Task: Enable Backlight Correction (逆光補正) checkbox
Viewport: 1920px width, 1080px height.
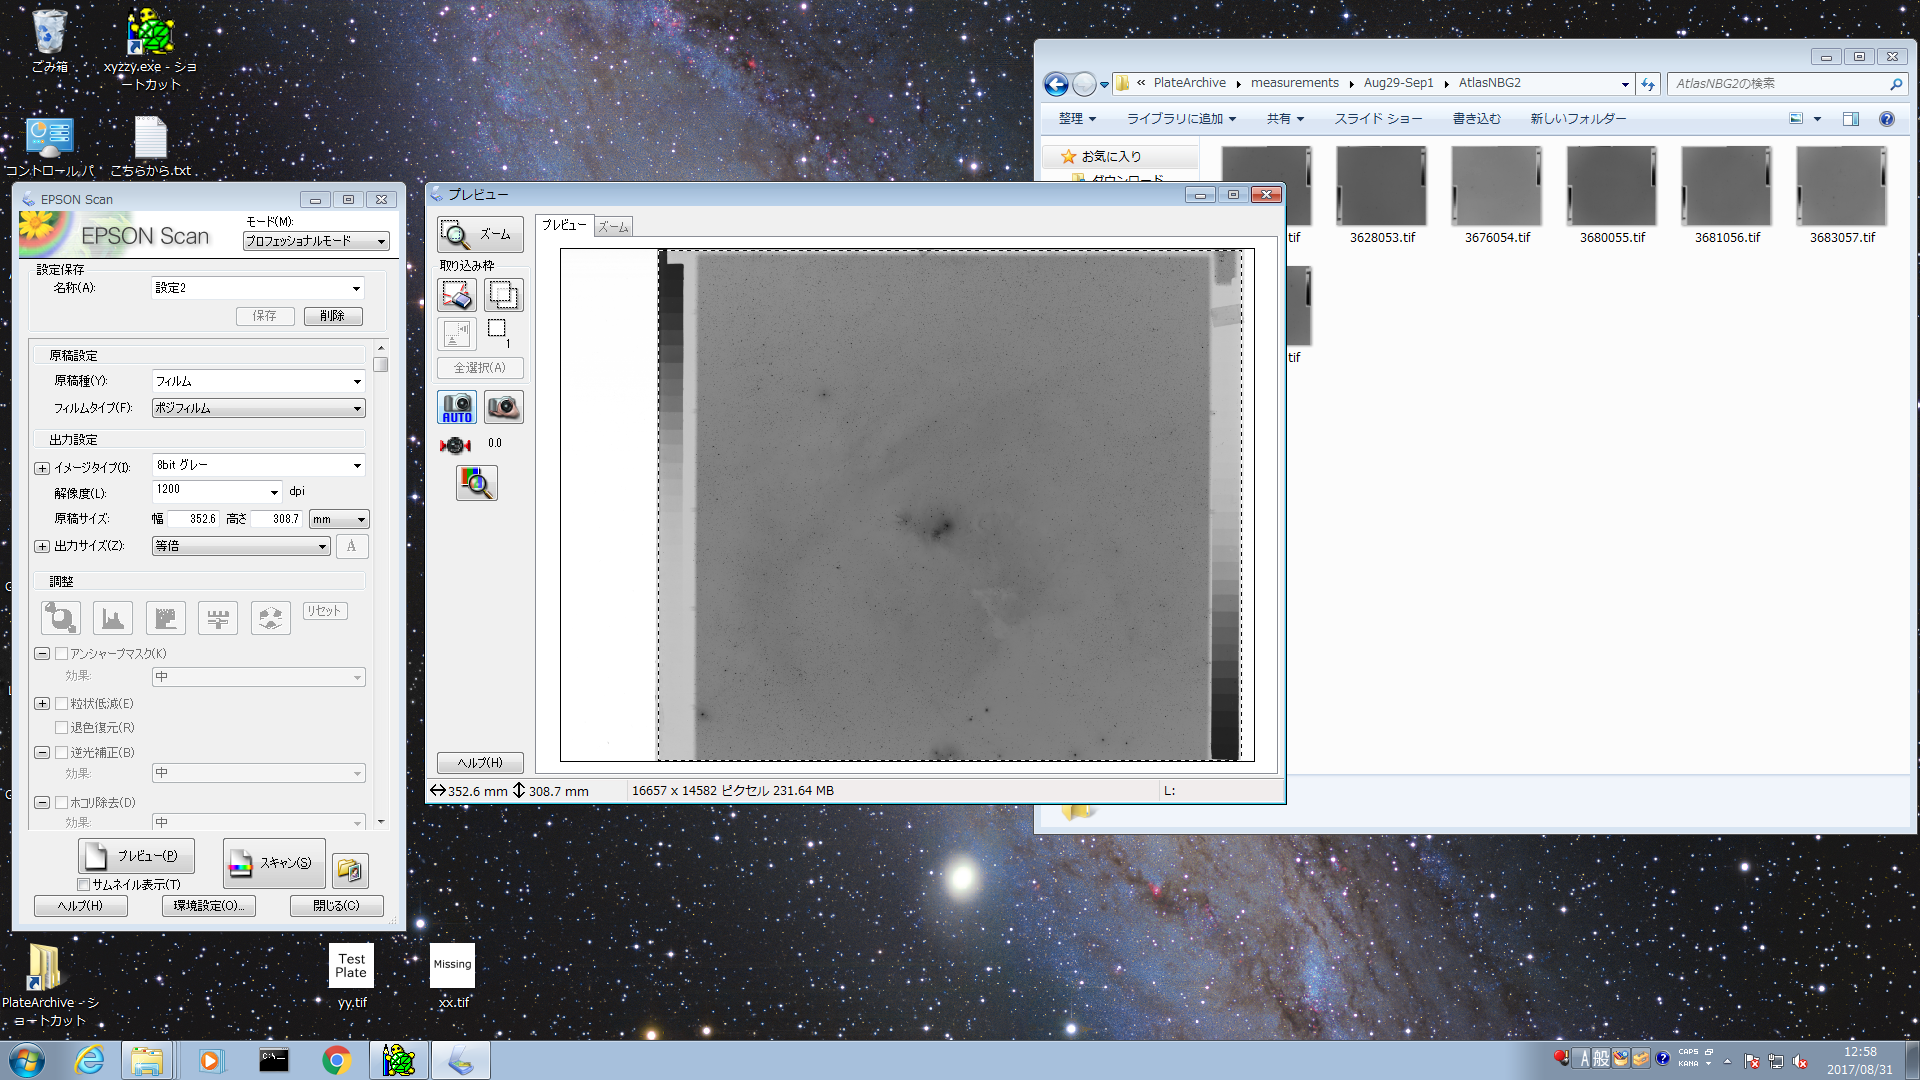Action: click(x=62, y=752)
